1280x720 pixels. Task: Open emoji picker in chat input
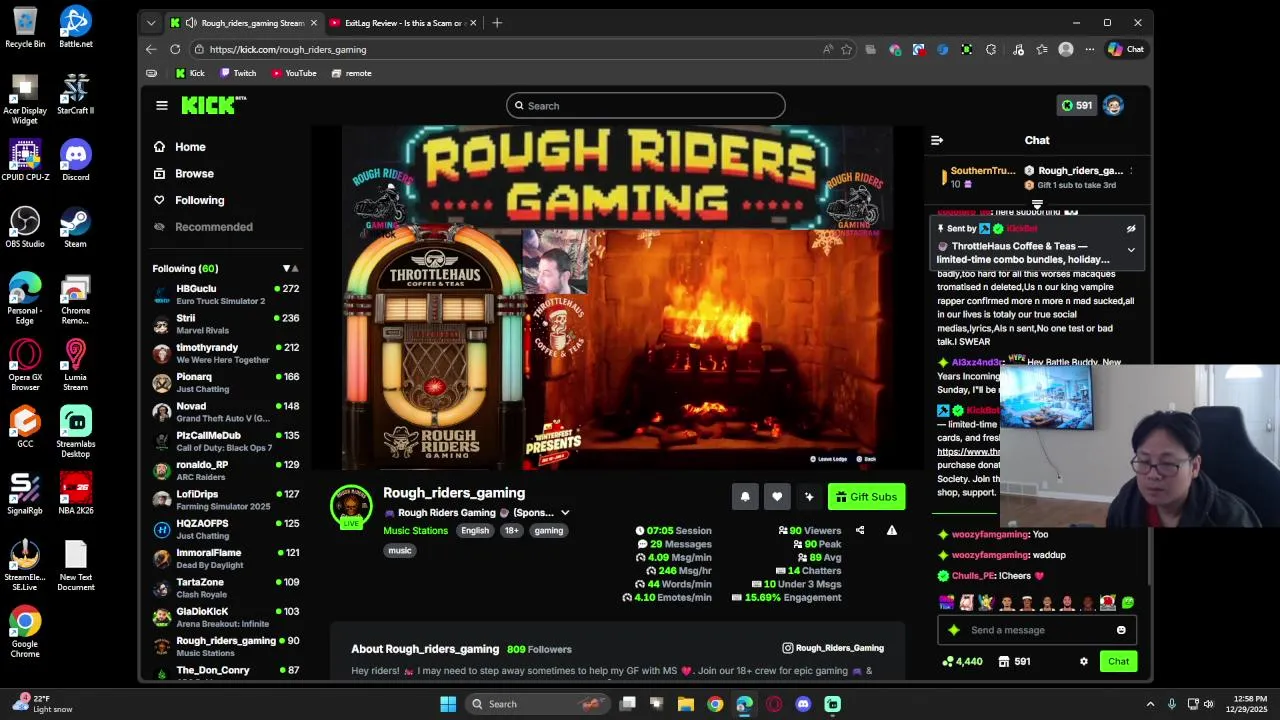pos(1121,630)
